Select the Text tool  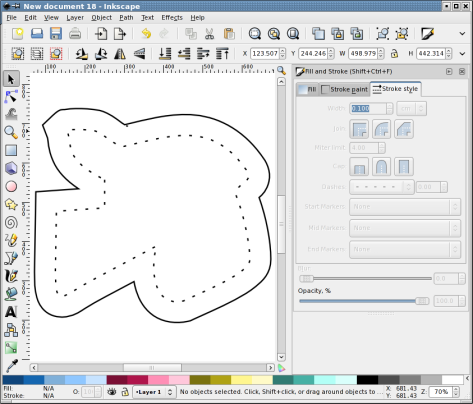tap(11, 312)
